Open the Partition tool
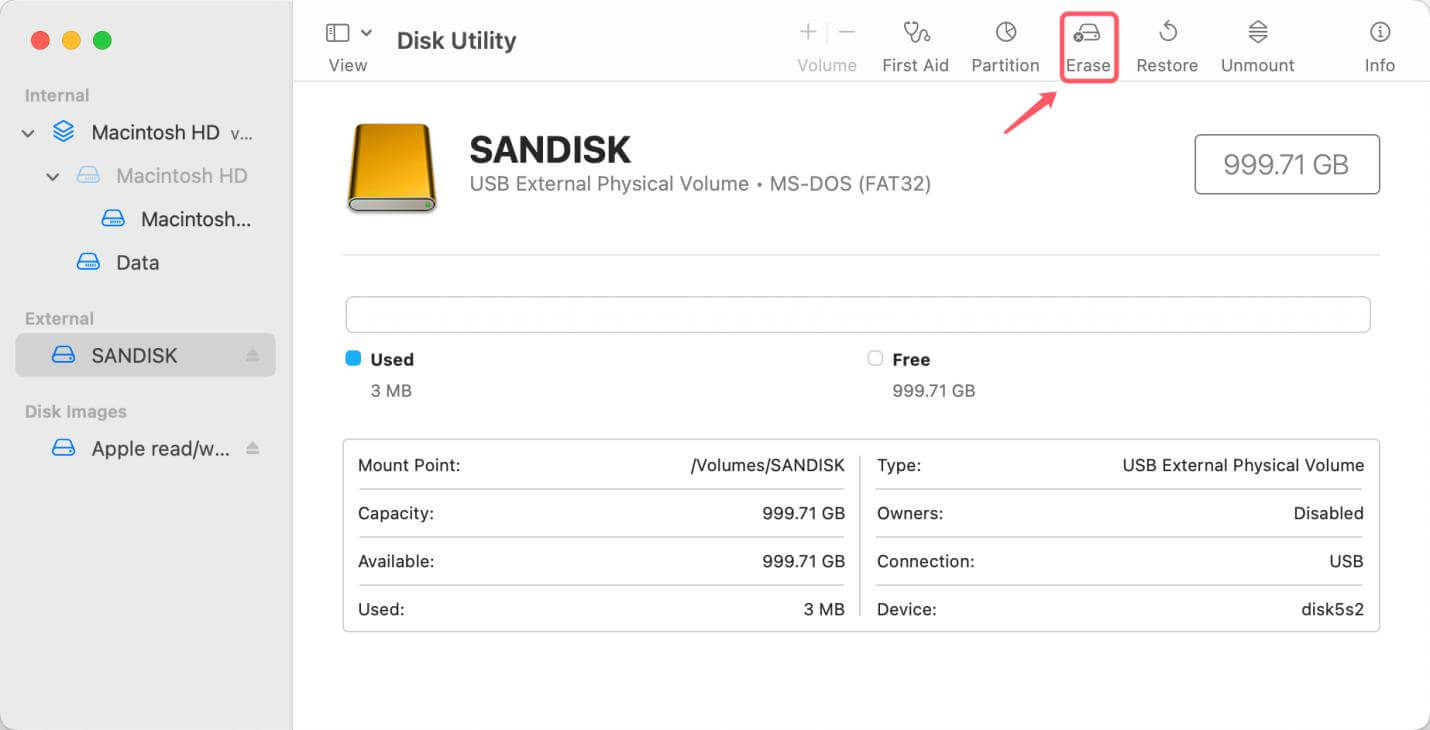Image resolution: width=1430 pixels, height=730 pixels. [x=1005, y=40]
